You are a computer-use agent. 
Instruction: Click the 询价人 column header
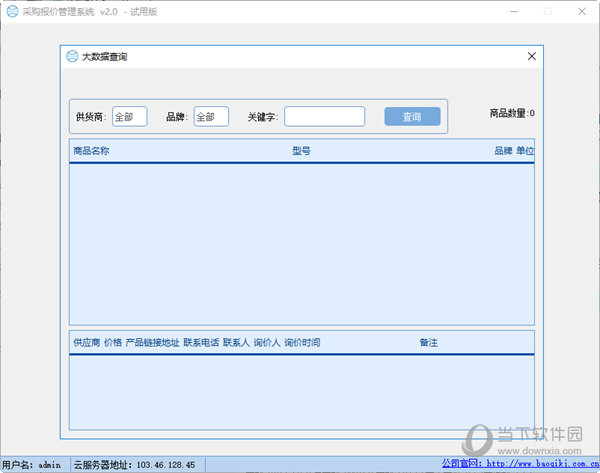coord(267,343)
